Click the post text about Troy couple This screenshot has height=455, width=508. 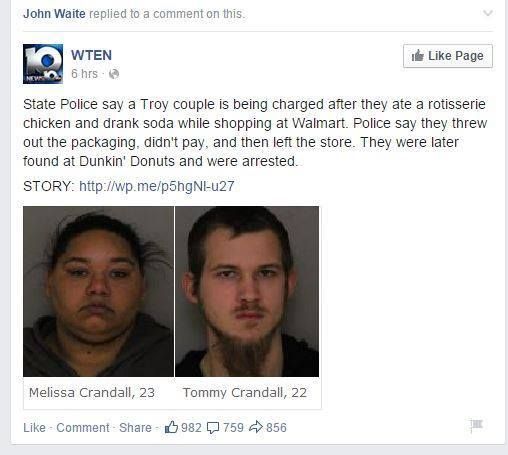coord(255,133)
